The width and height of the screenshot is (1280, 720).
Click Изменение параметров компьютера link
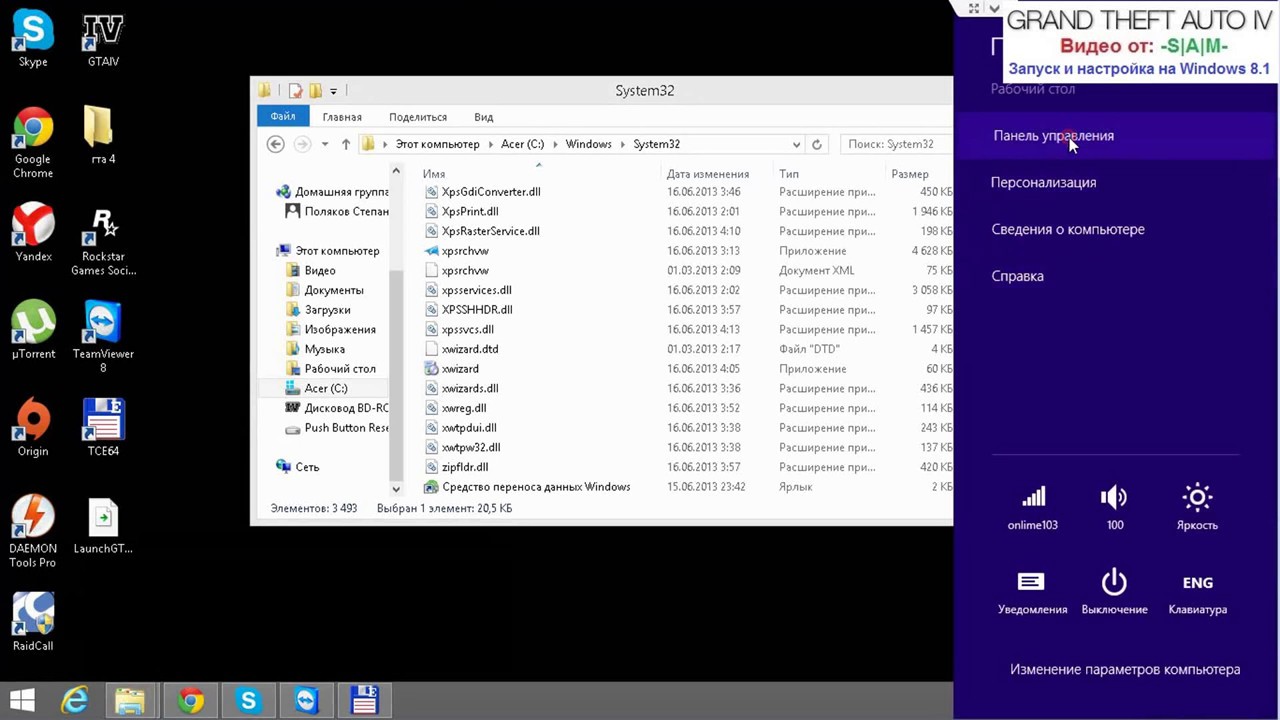click(1125, 670)
